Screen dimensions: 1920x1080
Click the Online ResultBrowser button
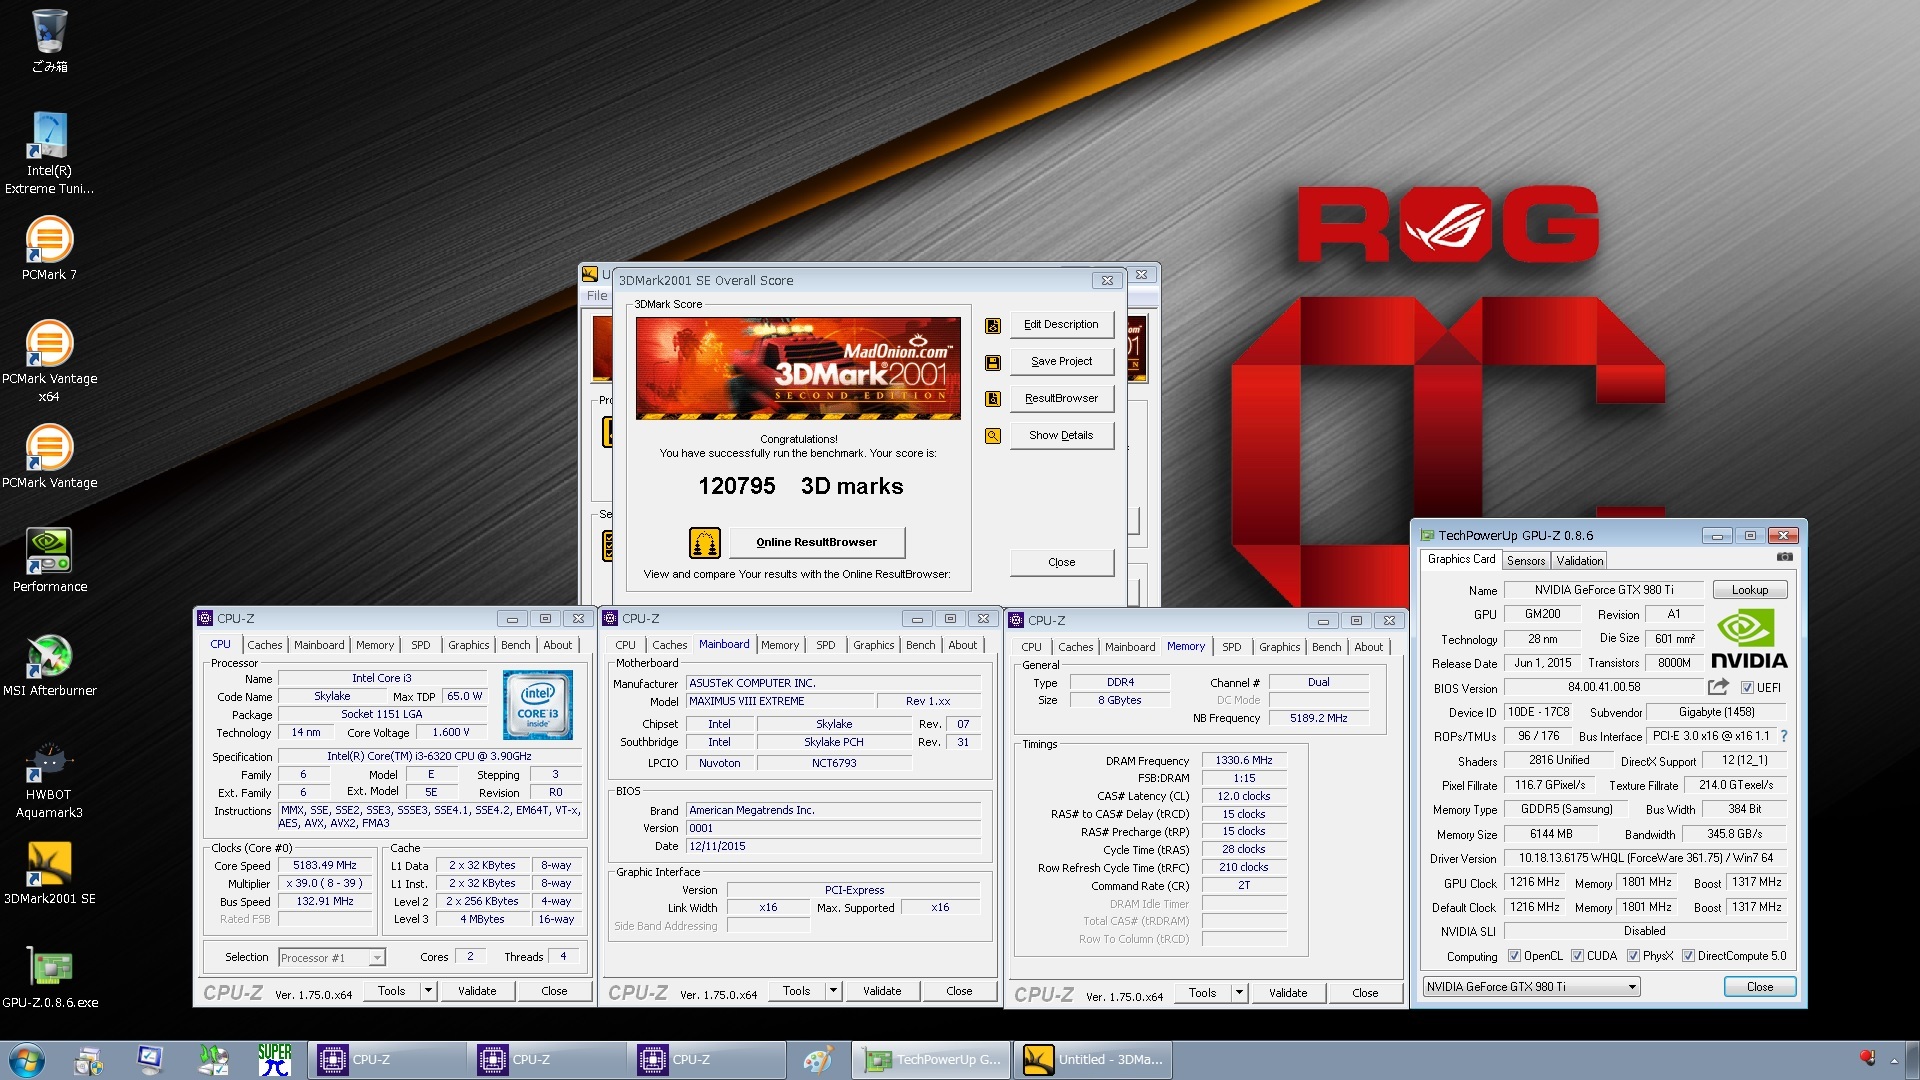(x=816, y=542)
